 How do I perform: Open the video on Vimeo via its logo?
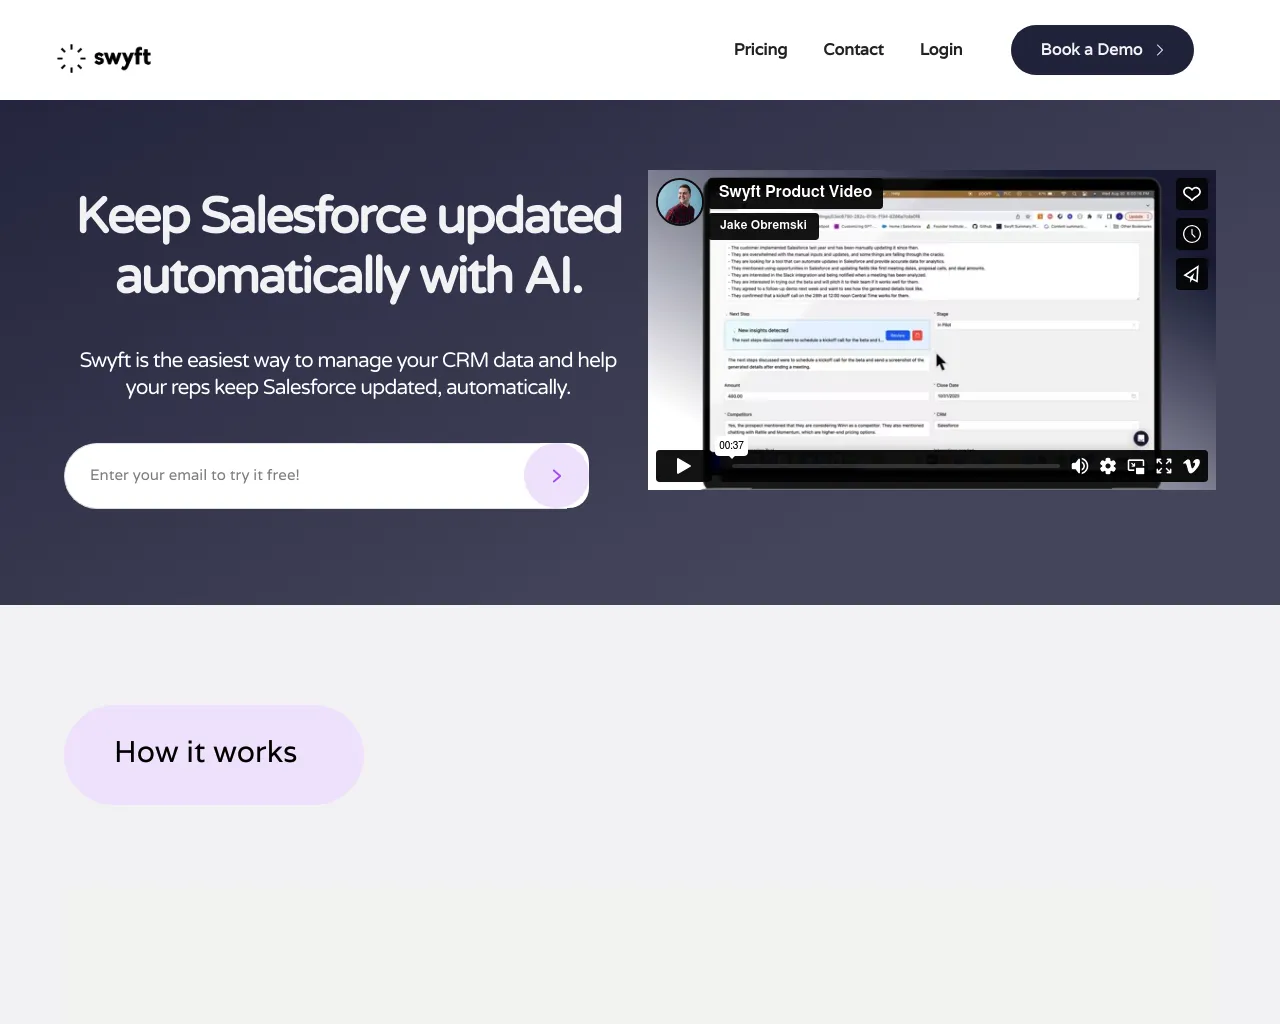pos(1191,466)
